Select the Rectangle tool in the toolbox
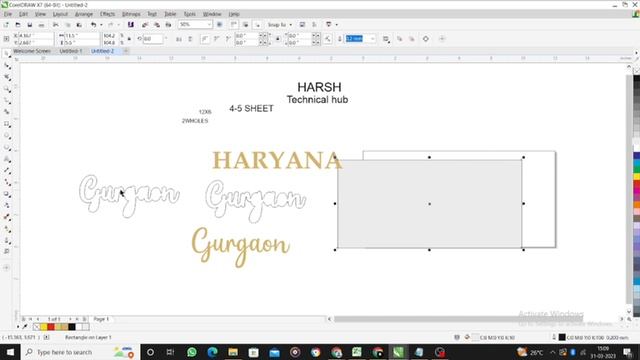640x360 pixels. coord(7,124)
